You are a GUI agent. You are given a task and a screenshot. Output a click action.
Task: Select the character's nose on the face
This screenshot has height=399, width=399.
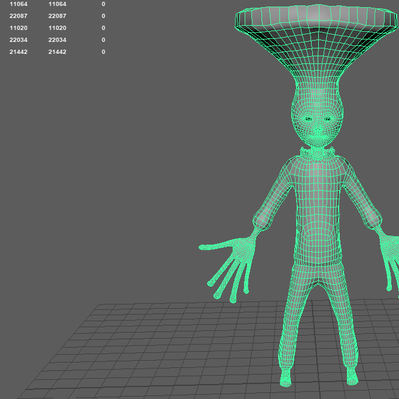[318, 128]
